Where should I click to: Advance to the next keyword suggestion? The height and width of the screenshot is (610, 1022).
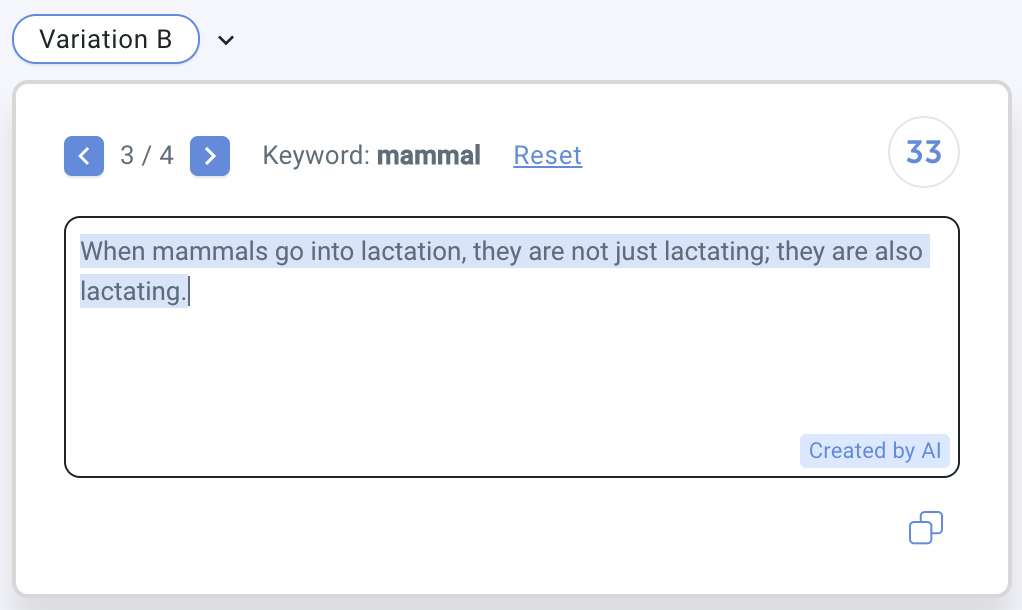pos(210,156)
